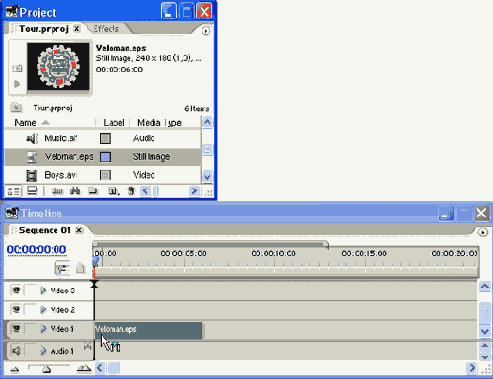
Task: Select the Sequence 01 tab
Action: (x=45, y=230)
